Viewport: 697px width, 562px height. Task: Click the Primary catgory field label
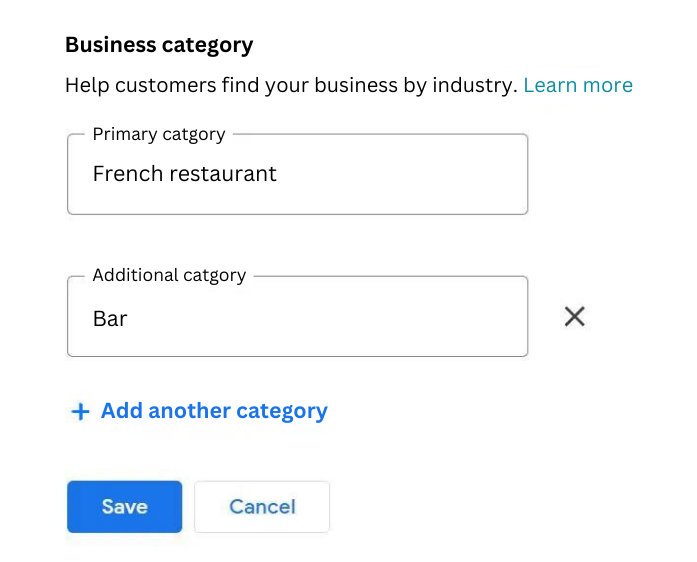pos(158,134)
